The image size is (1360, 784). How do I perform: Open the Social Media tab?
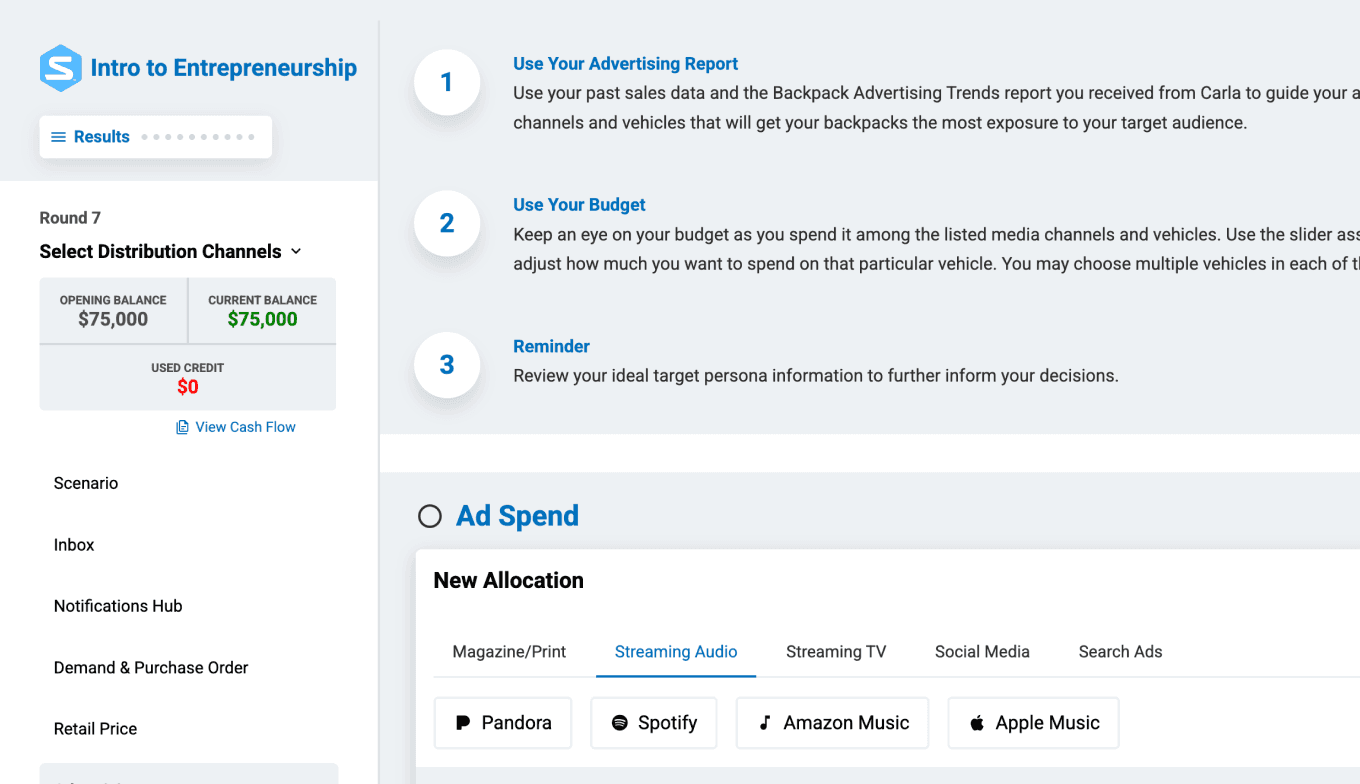click(982, 652)
